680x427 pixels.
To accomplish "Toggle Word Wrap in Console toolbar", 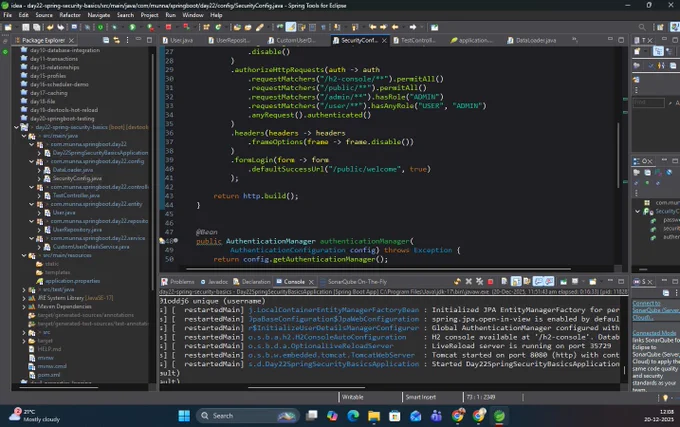I will (x=527, y=282).
